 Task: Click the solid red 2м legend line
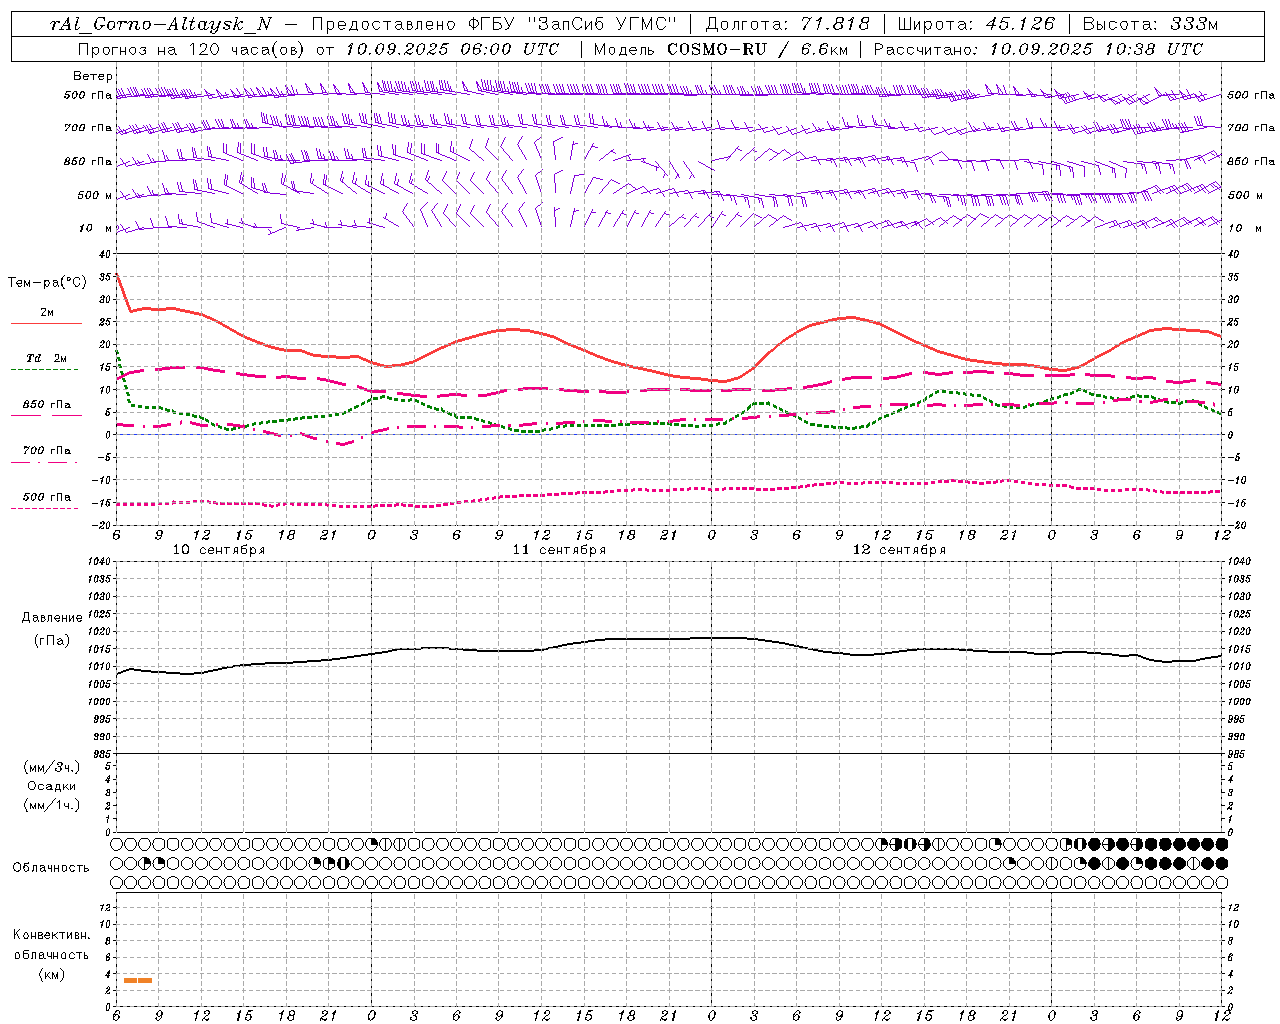(x=46, y=324)
